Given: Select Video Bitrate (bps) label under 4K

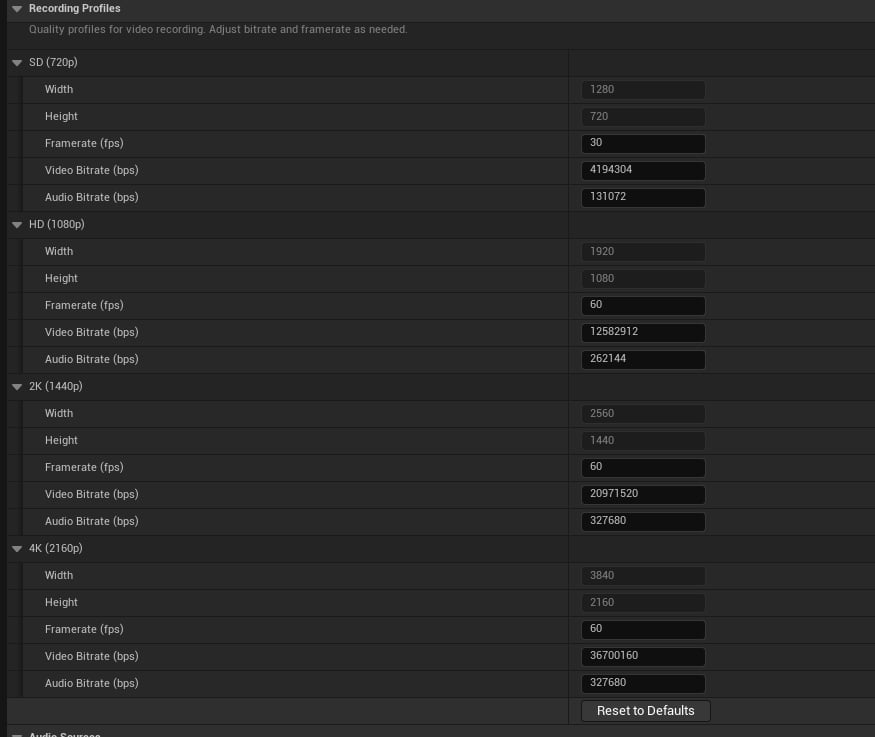Looking at the screenshot, I should click(x=92, y=656).
